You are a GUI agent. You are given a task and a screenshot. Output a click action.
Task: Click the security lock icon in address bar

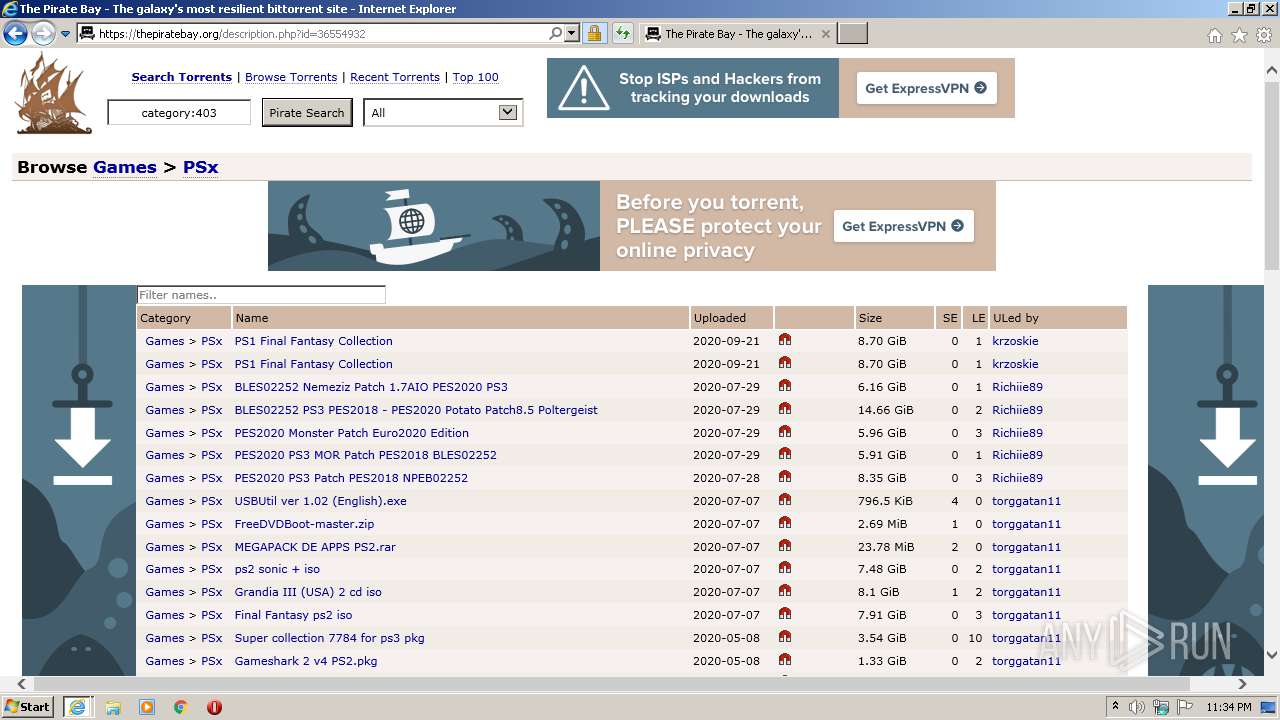(x=594, y=34)
